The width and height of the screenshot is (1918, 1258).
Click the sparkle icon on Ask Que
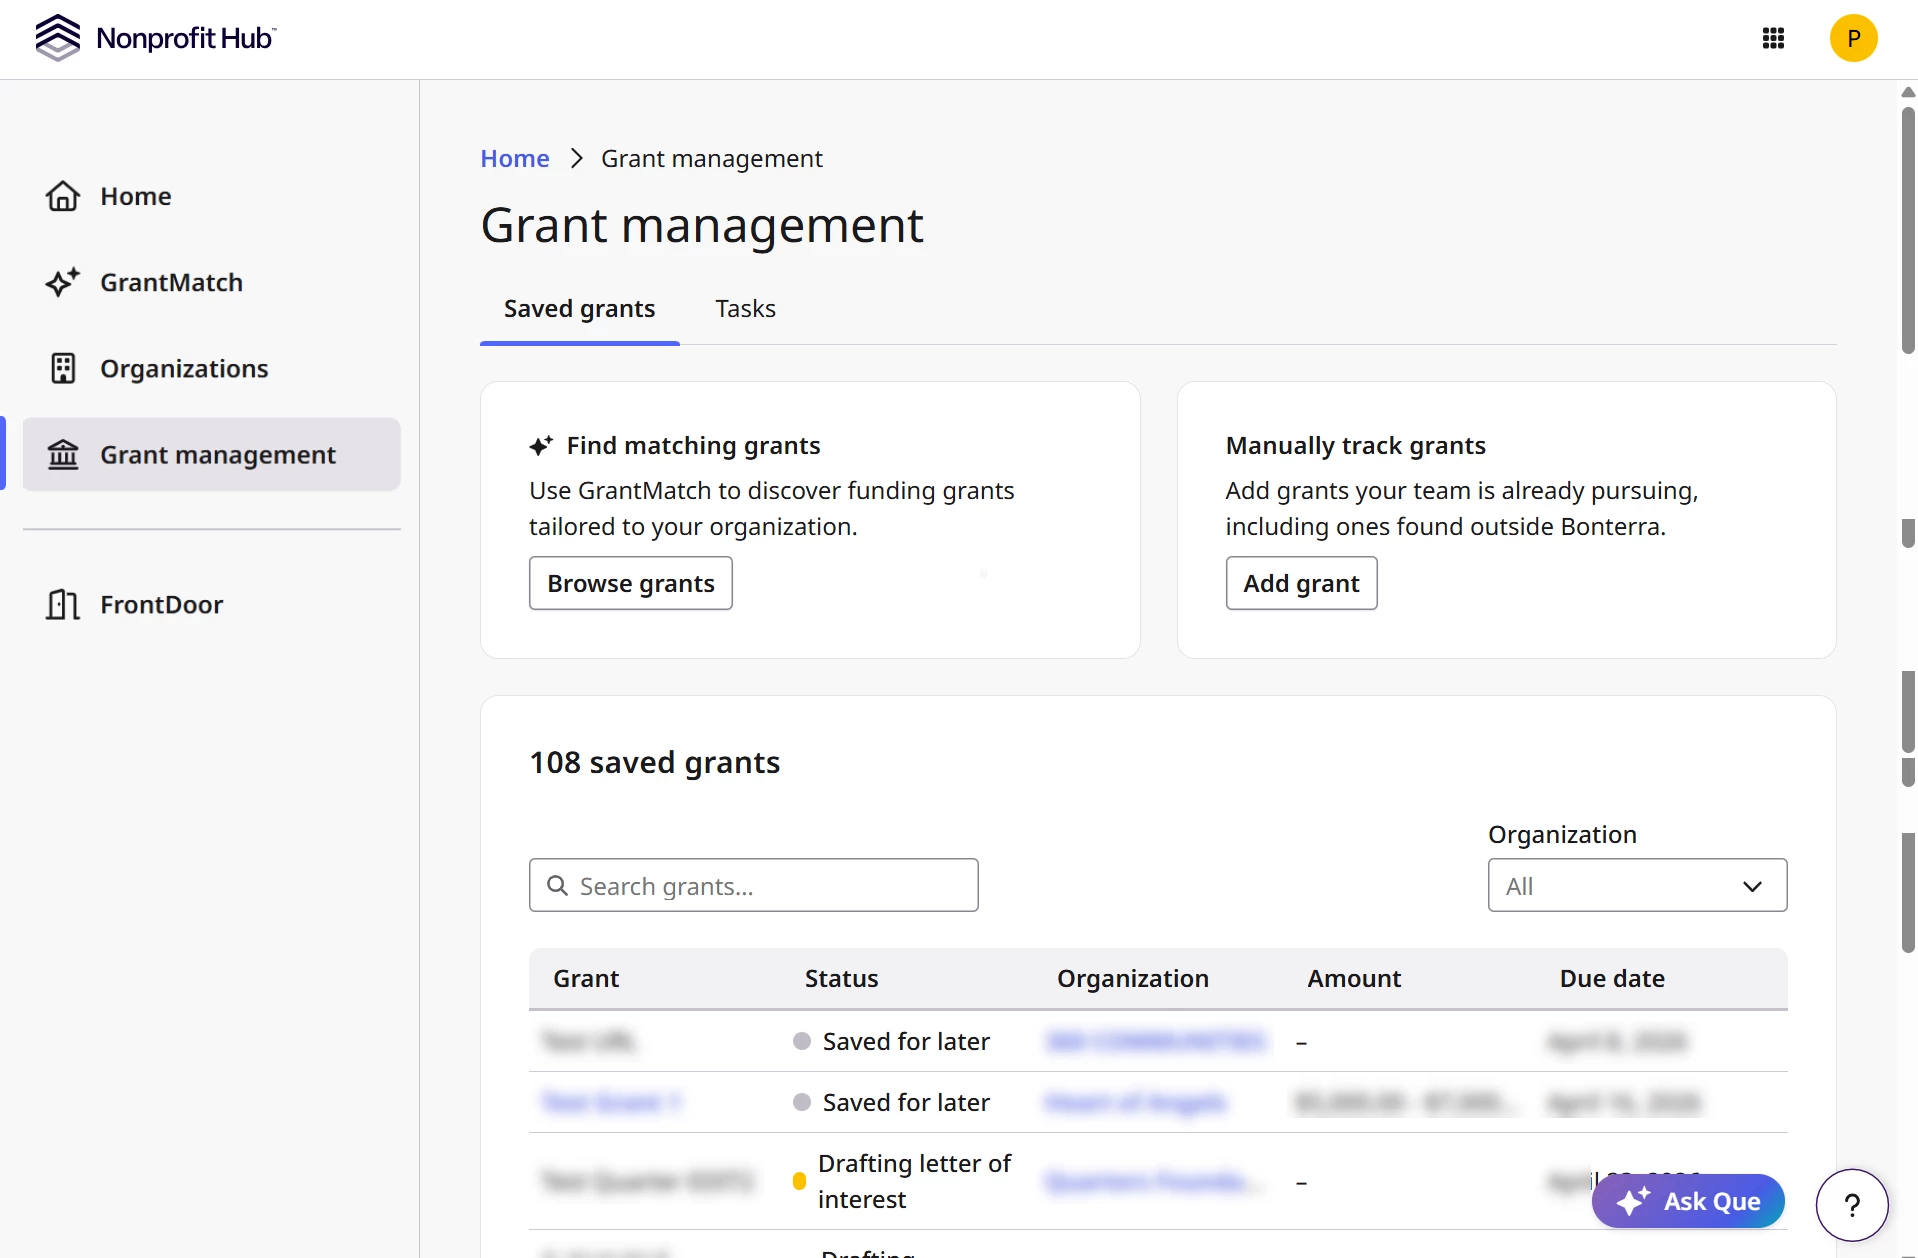tap(1633, 1201)
